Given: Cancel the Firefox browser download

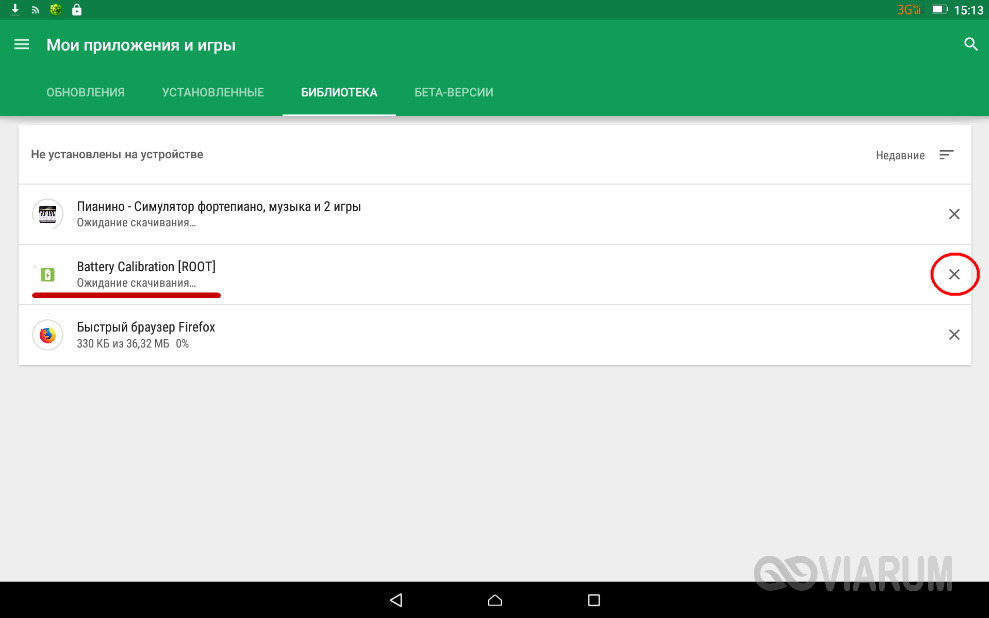Looking at the screenshot, I should 954,335.
